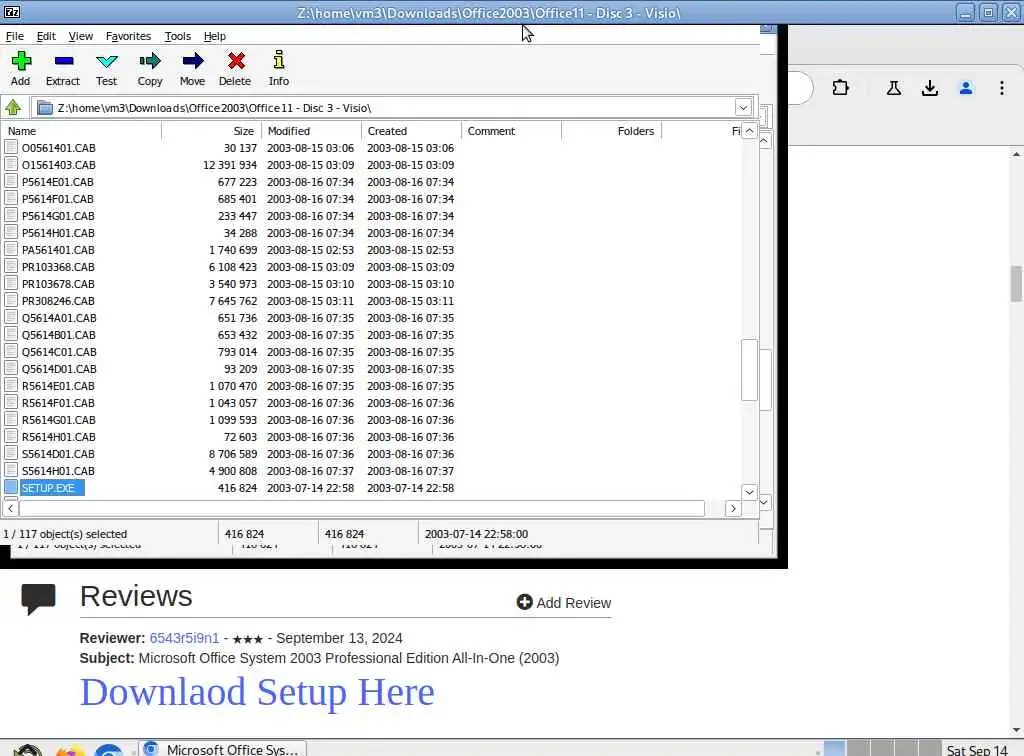Open the Tools menu

178,36
